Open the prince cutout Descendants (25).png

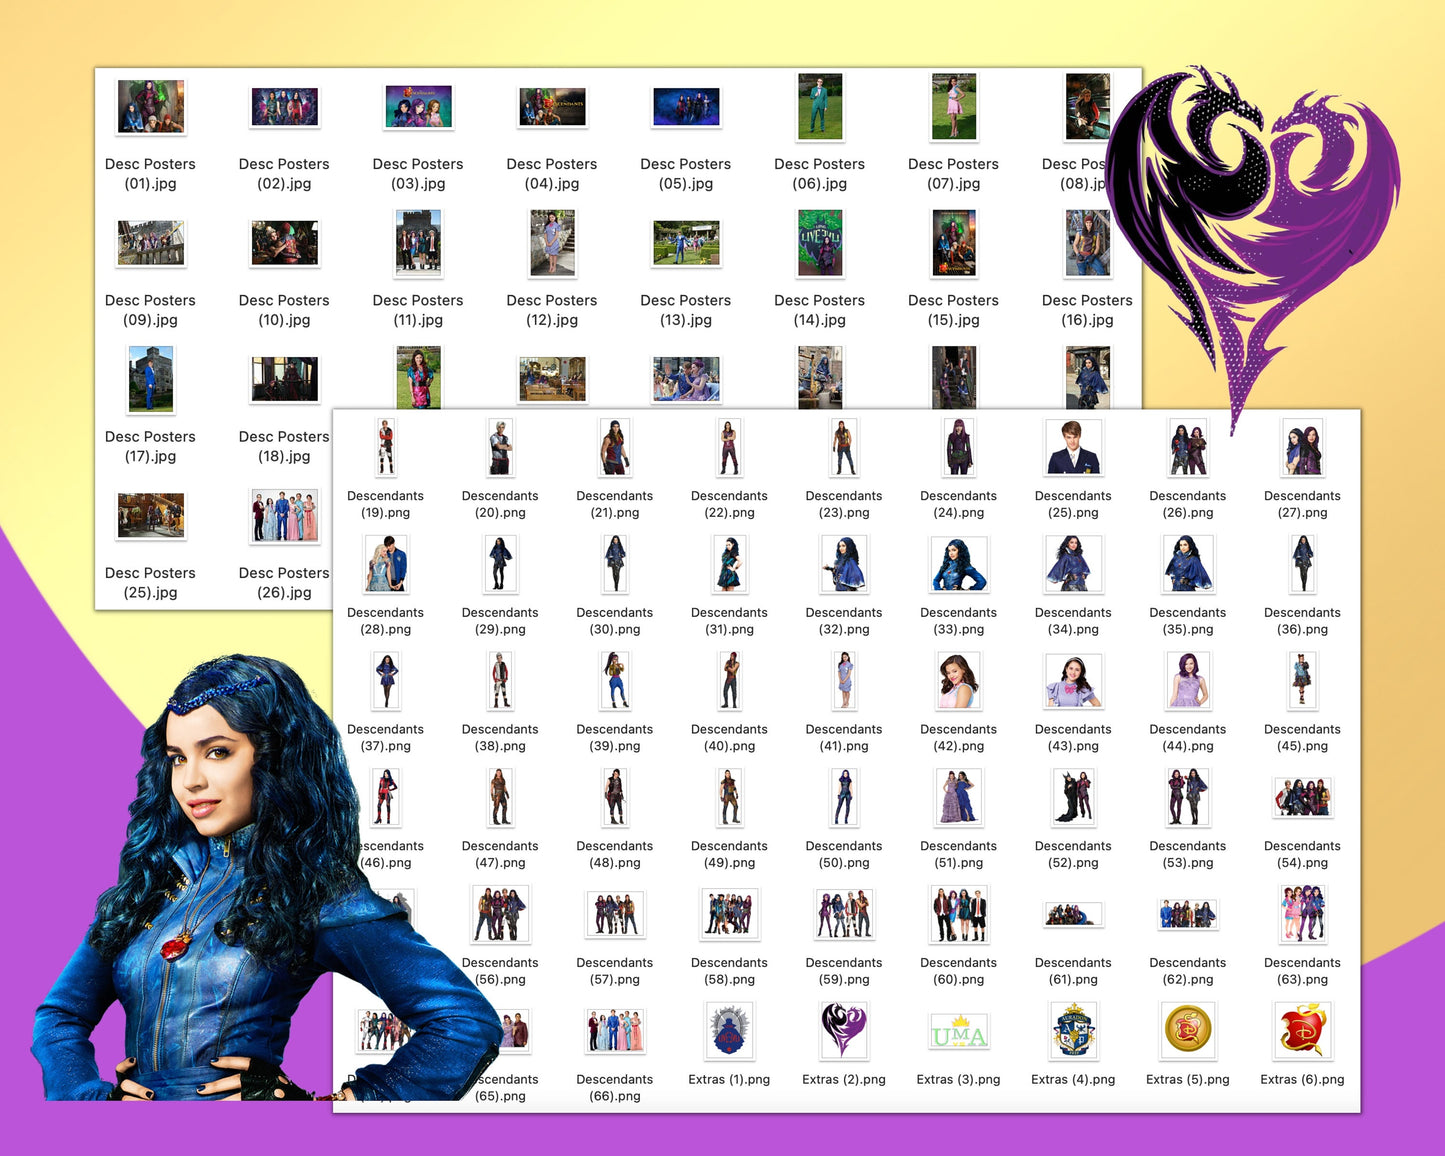pyautogui.click(x=1073, y=447)
